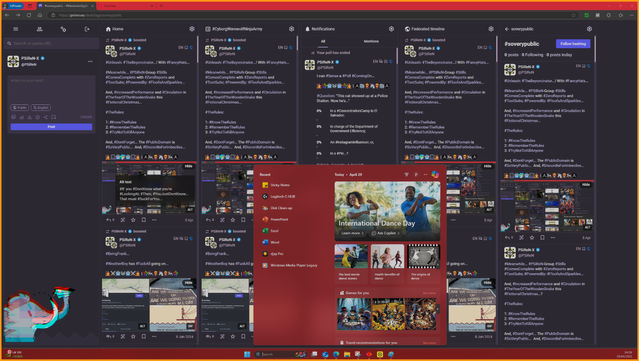Click the Post button in compose form
This screenshot has width=639, height=361.
pos(51,127)
